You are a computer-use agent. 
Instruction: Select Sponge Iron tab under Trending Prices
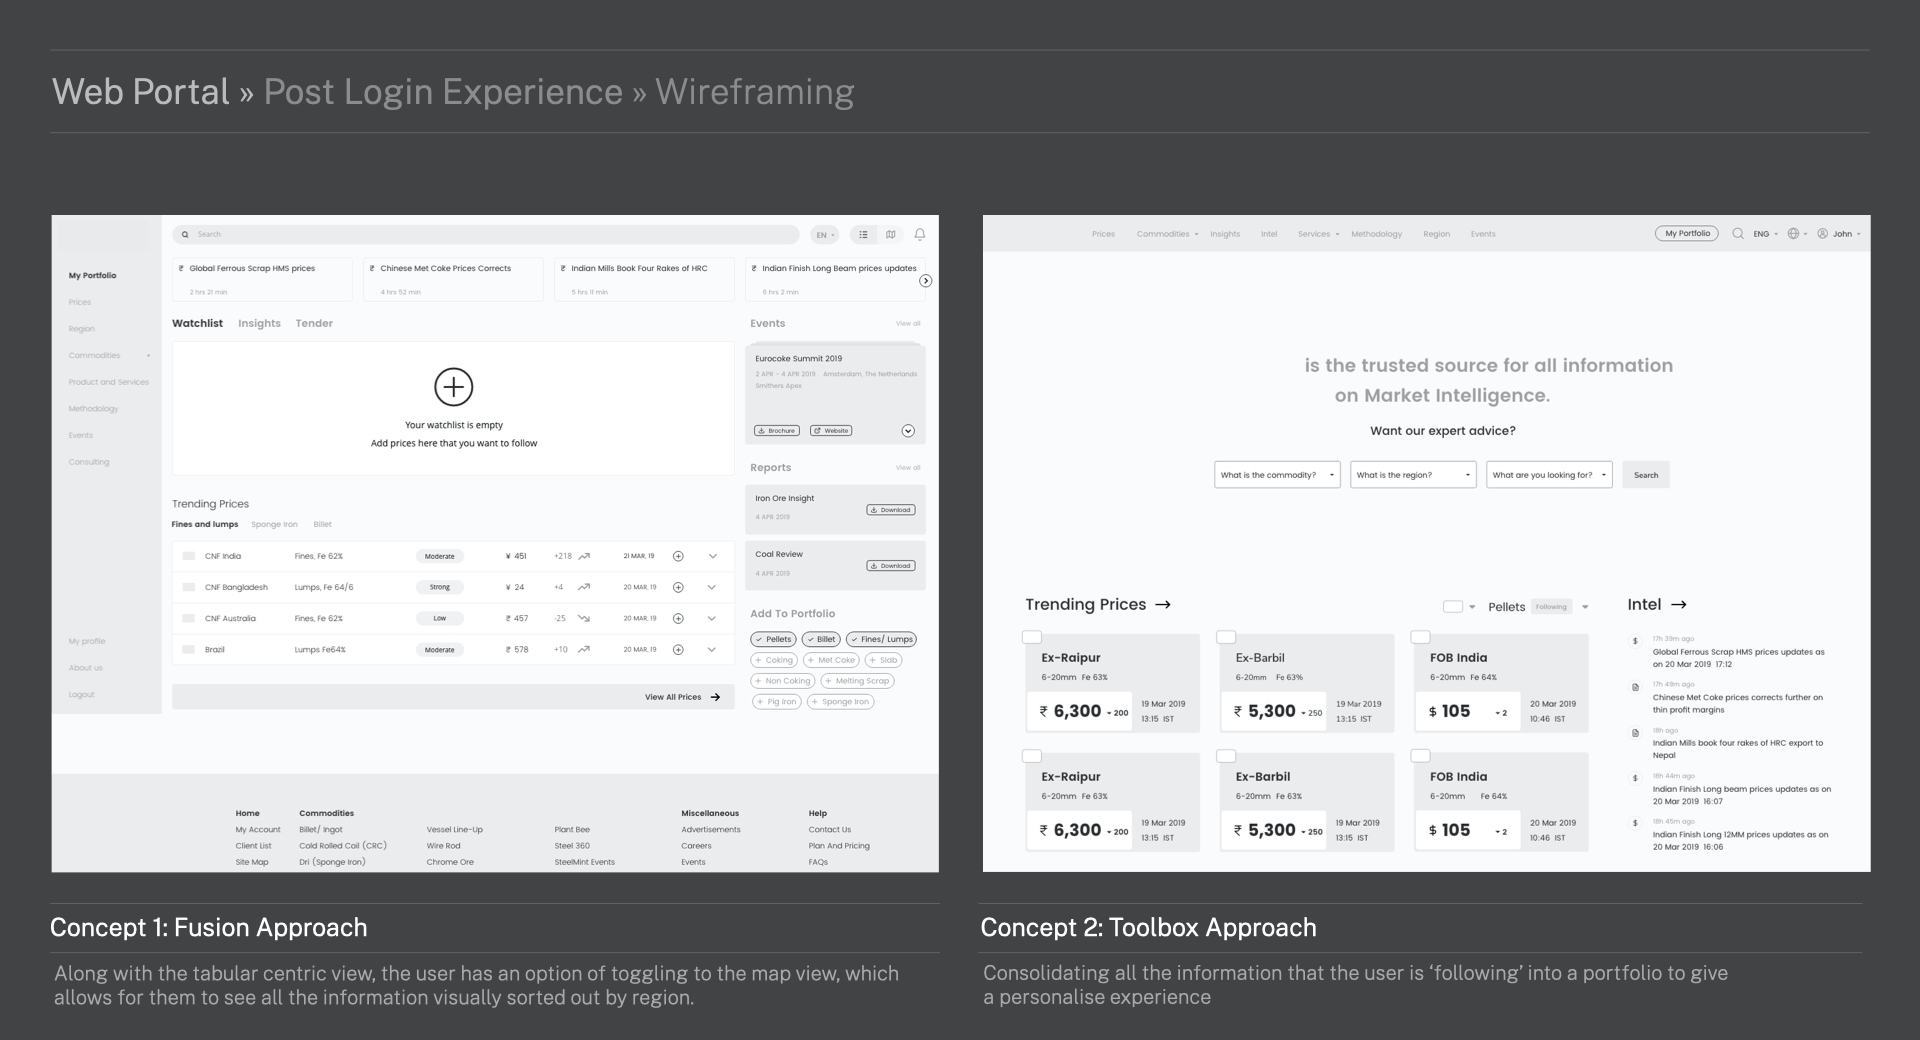(274, 524)
